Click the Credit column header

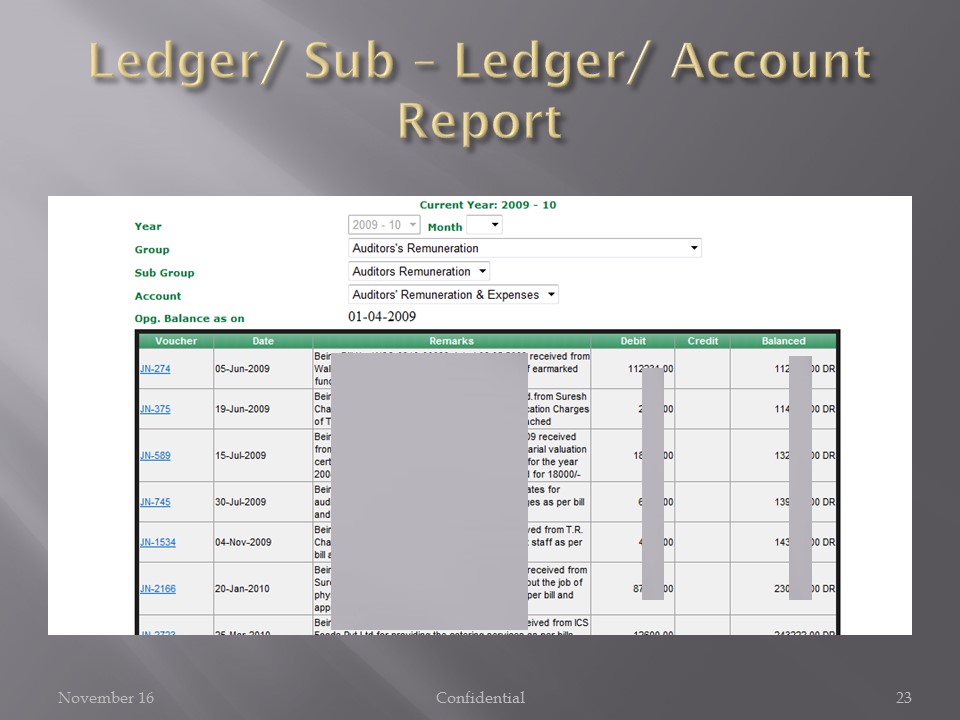click(702, 341)
